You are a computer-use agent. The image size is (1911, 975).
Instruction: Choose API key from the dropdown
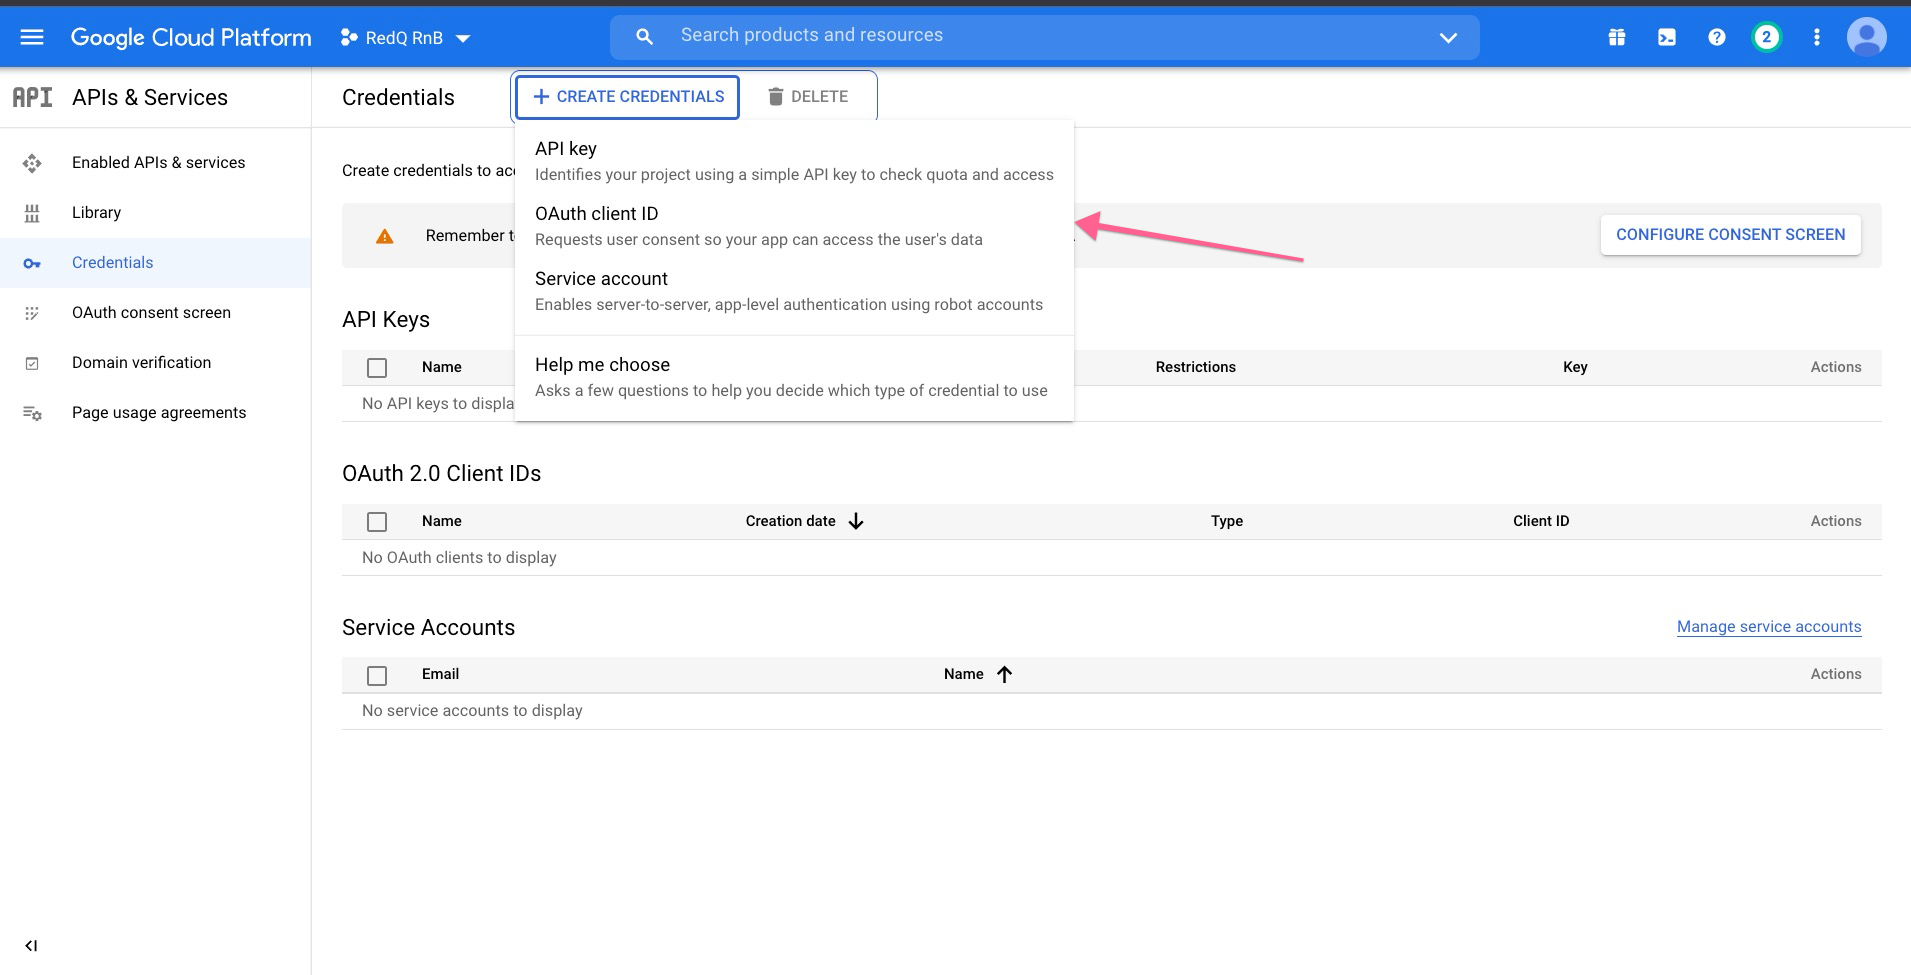[x=794, y=160]
